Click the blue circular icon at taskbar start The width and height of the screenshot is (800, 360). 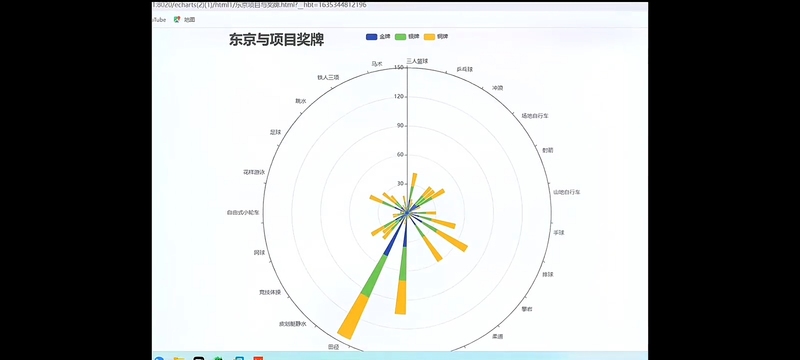159,358
